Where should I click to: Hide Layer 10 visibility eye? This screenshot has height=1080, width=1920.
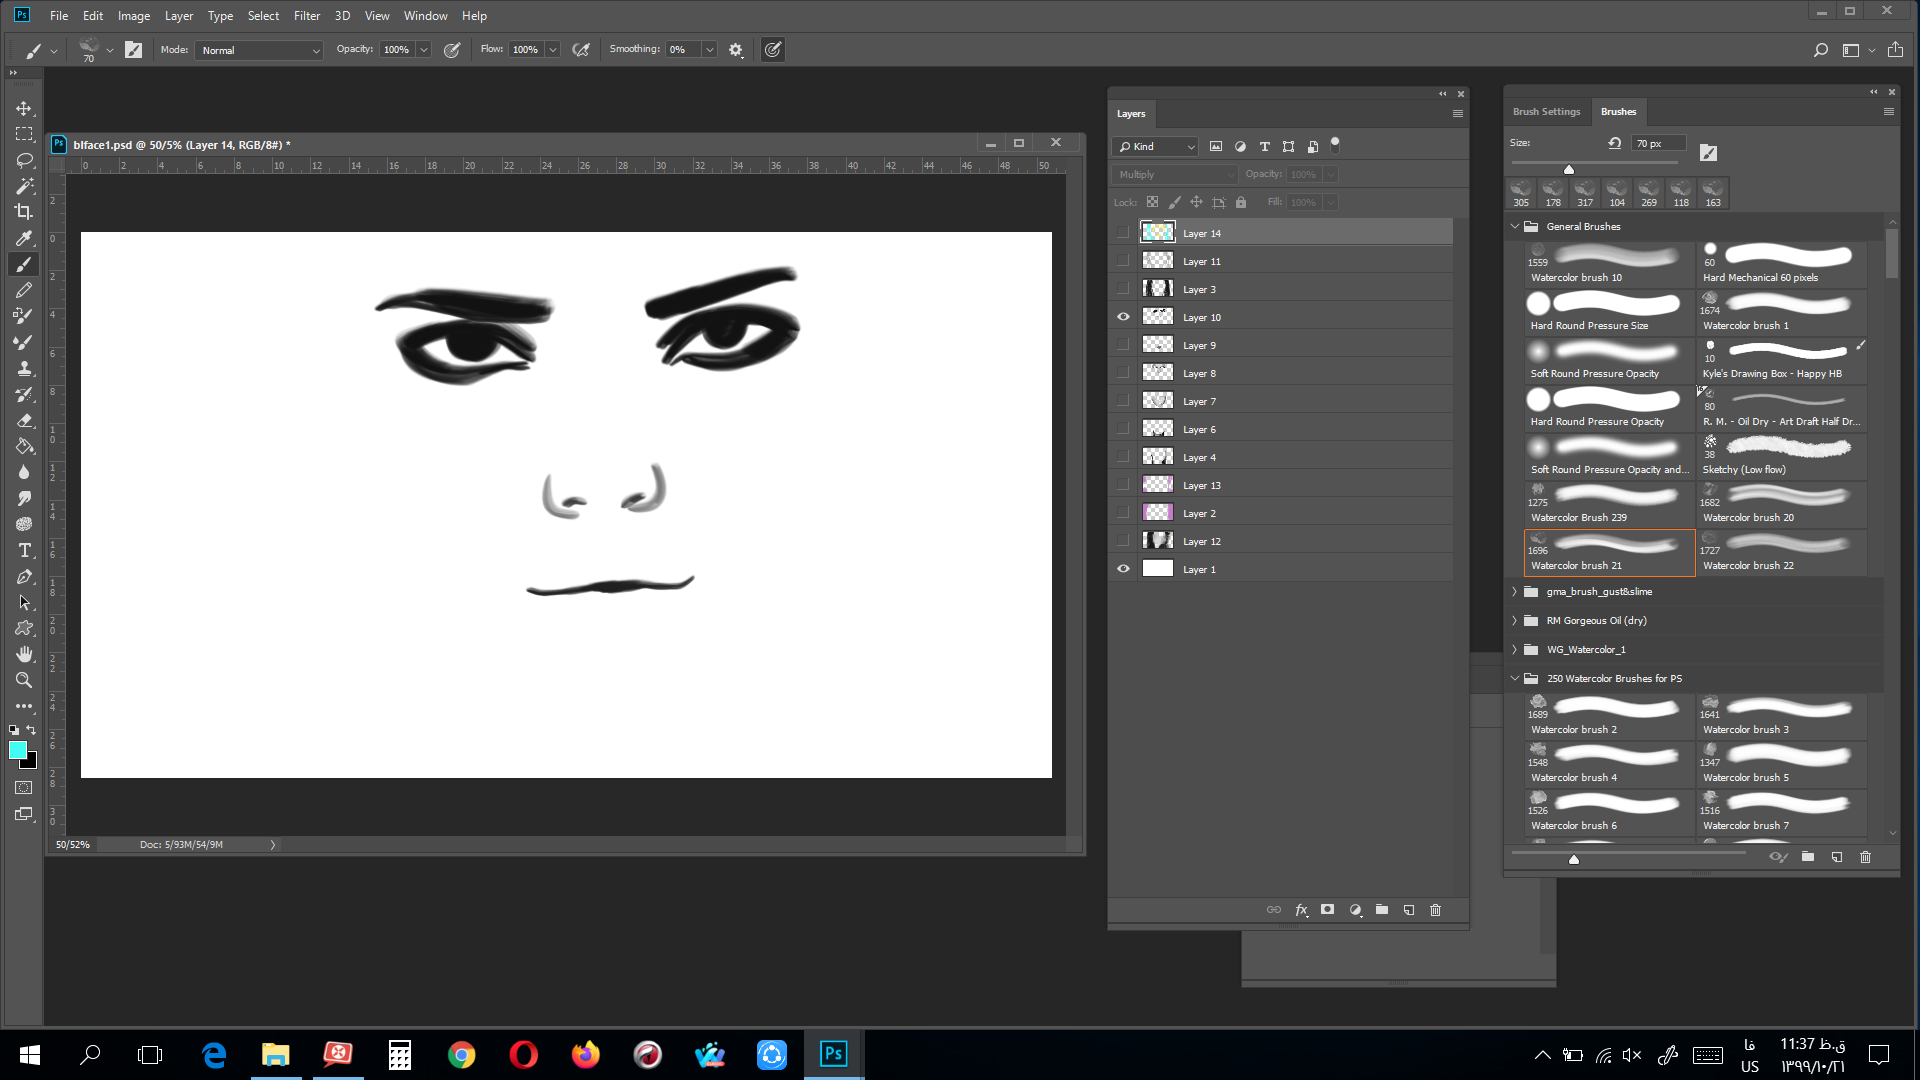(x=1123, y=317)
